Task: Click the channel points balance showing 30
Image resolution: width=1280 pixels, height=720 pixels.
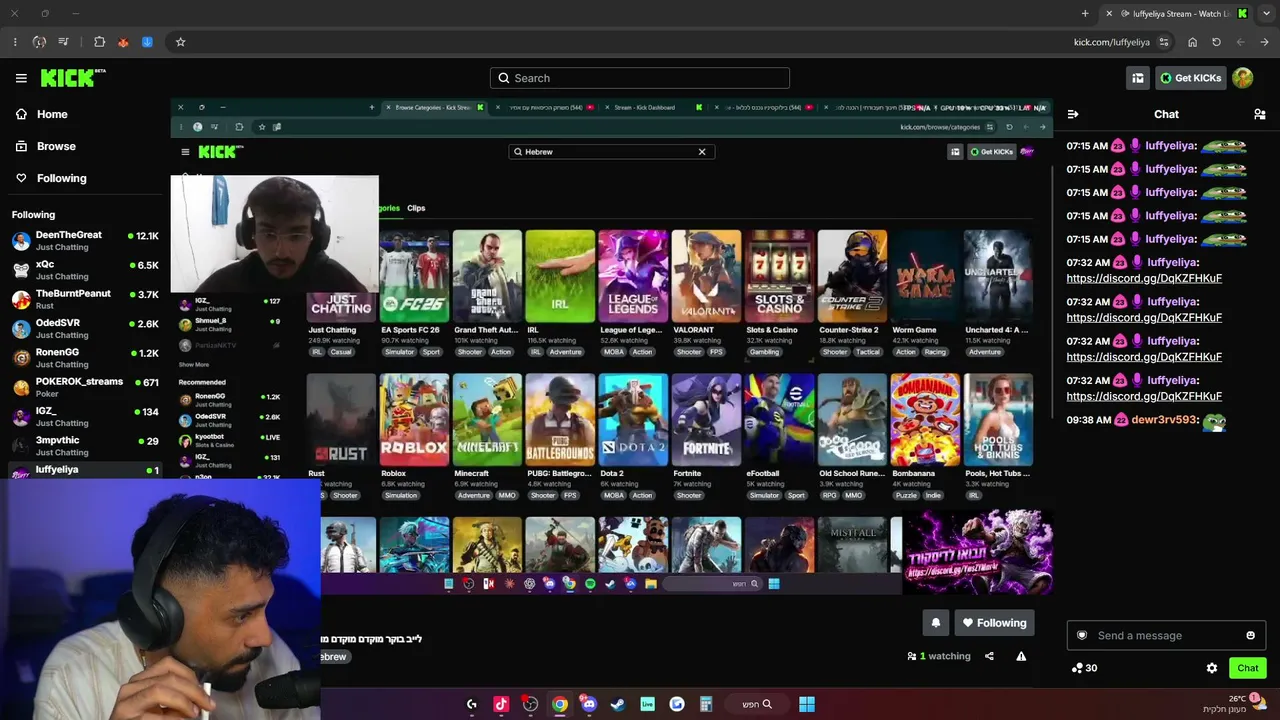Action: 1084,668
